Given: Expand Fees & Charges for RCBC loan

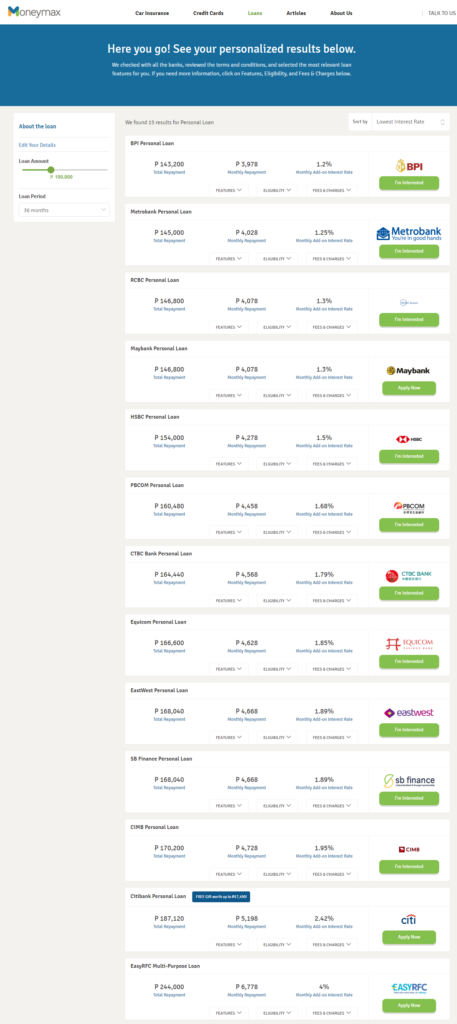Looking at the screenshot, I should pyautogui.click(x=331, y=327).
